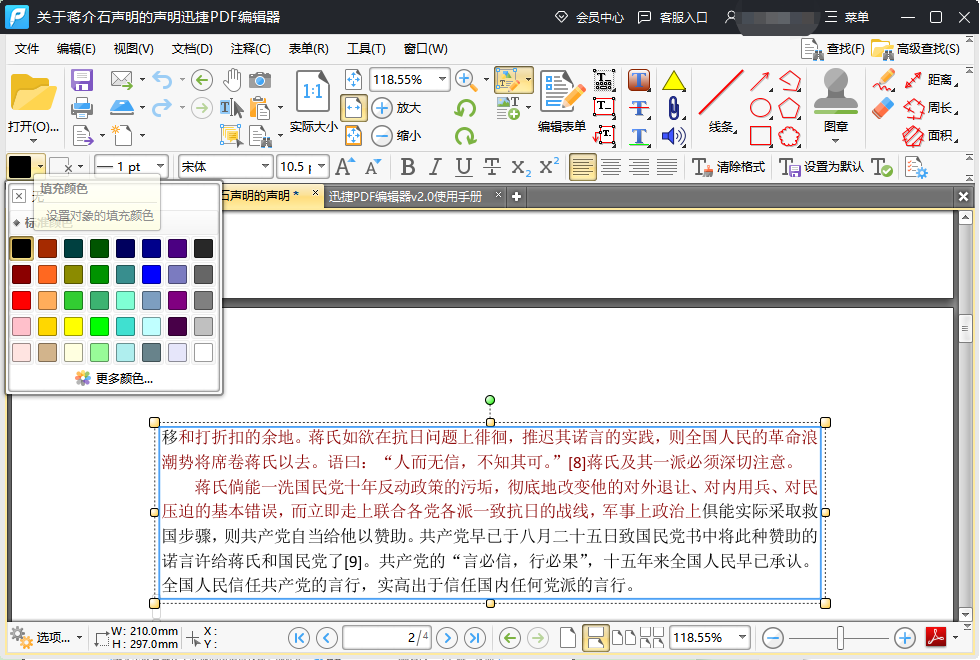
Task: Expand the 选项 options dropdown
Action: pyautogui.click(x=79, y=638)
